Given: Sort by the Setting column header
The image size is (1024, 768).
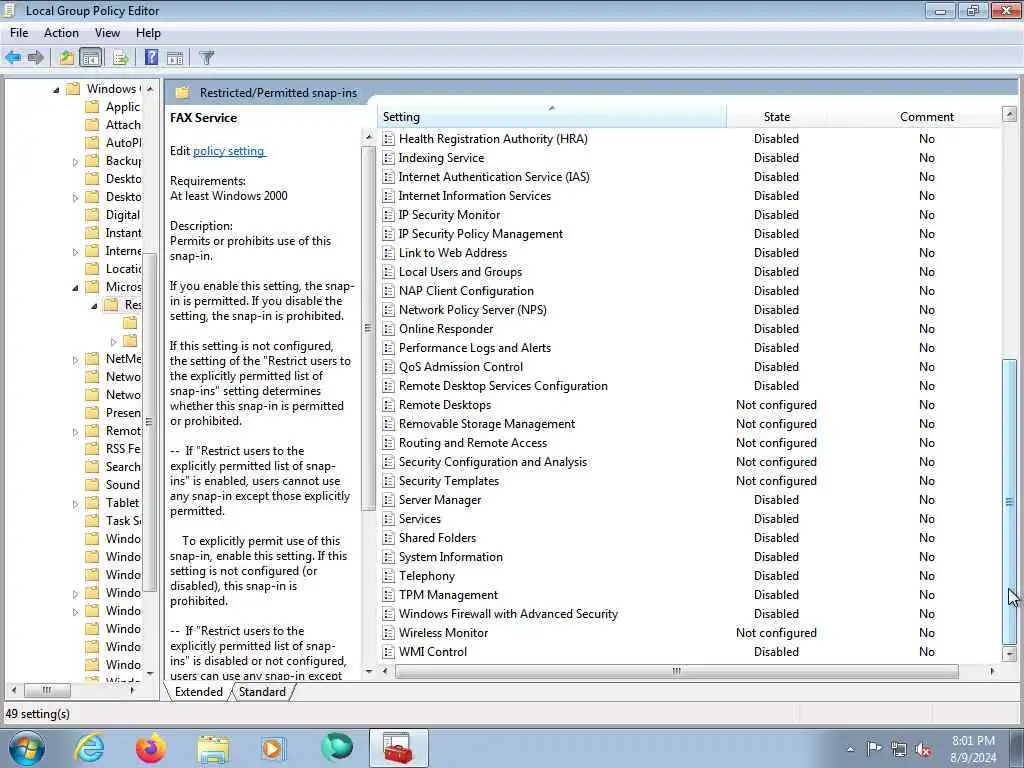Looking at the screenshot, I should (x=552, y=117).
